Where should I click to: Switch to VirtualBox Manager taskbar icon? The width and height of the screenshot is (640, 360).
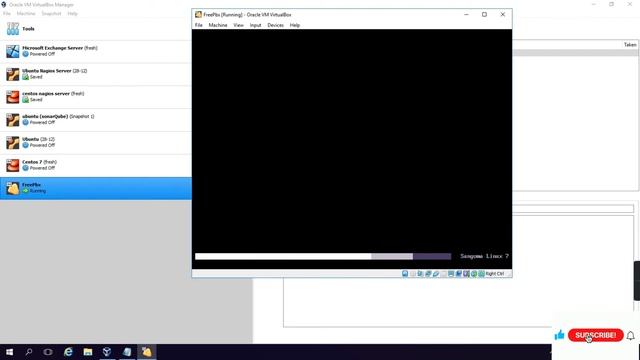point(107,352)
